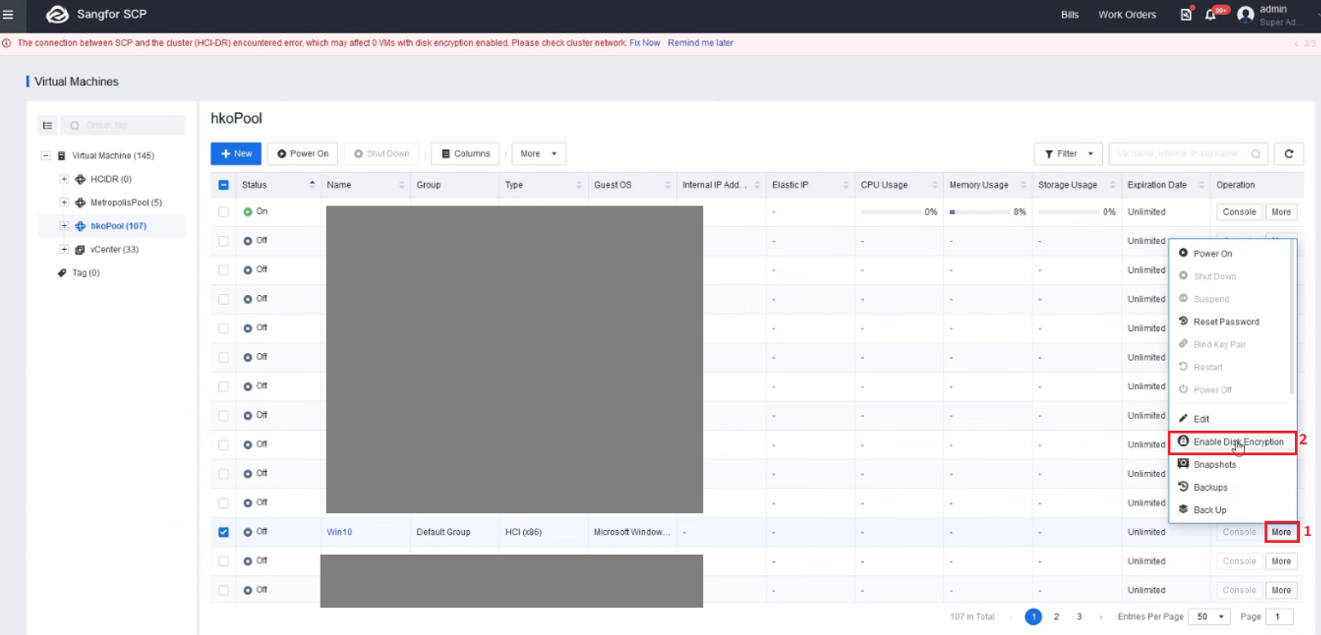This screenshot has height=635, width=1321.
Task: Collapse the Virtual Machine (145) tree
Action: [x=45, y=156]
